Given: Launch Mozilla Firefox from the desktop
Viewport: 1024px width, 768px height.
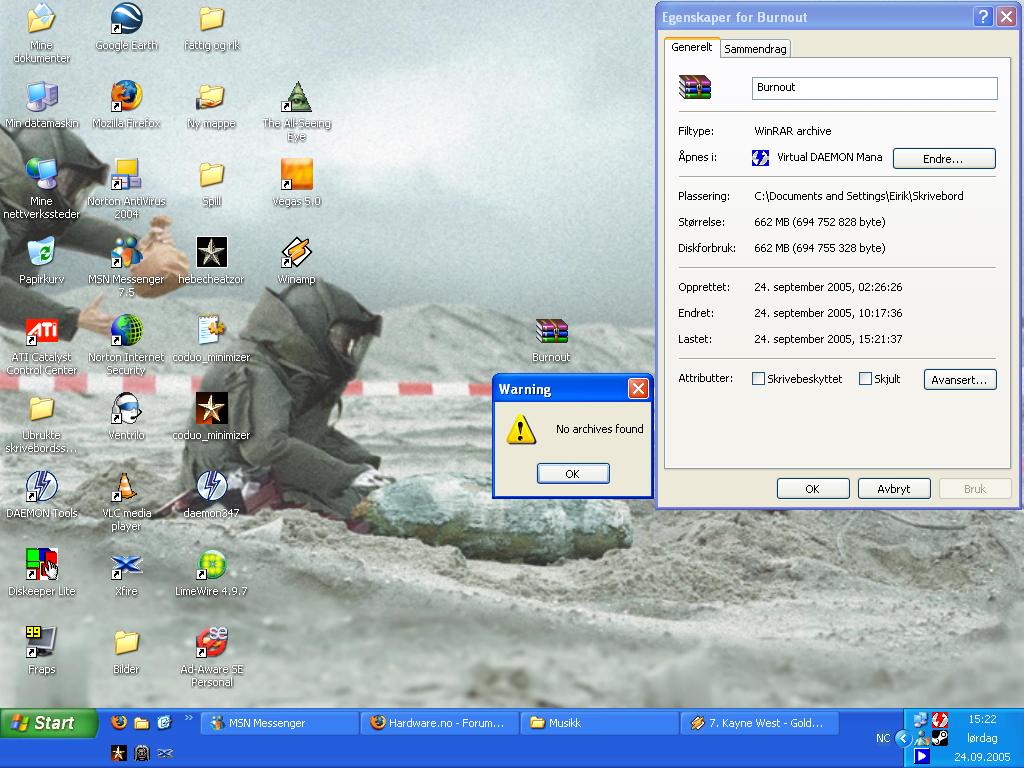Looking at the screenshot, I should point(126,104).
